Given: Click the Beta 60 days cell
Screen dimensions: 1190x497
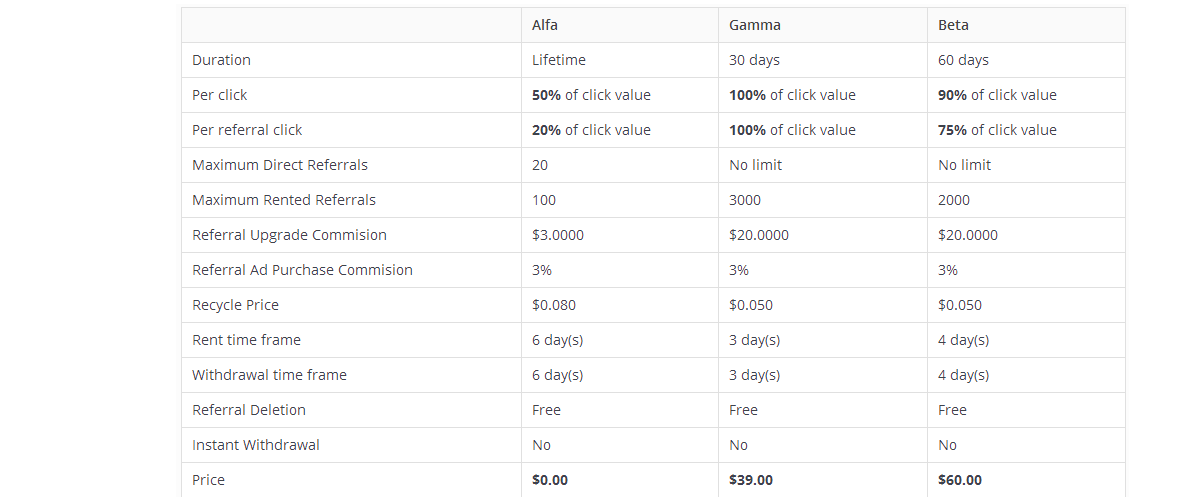Looking at the screenshot, I should tap(963, 60).
